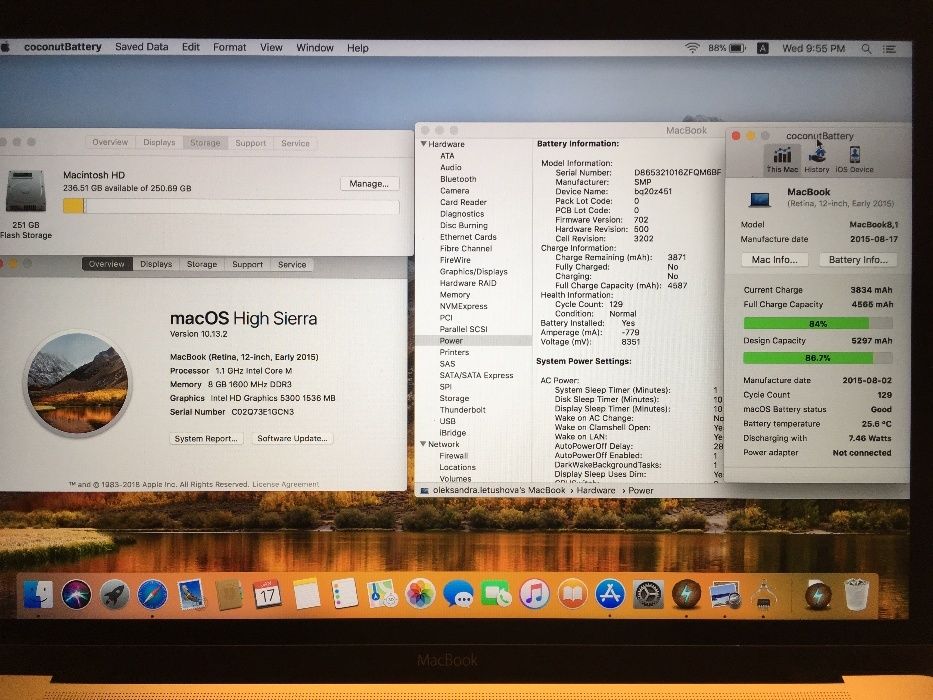Open the License Agreement link
The width and height of the screenshot is (933, 700).
(x=286, y=485)
